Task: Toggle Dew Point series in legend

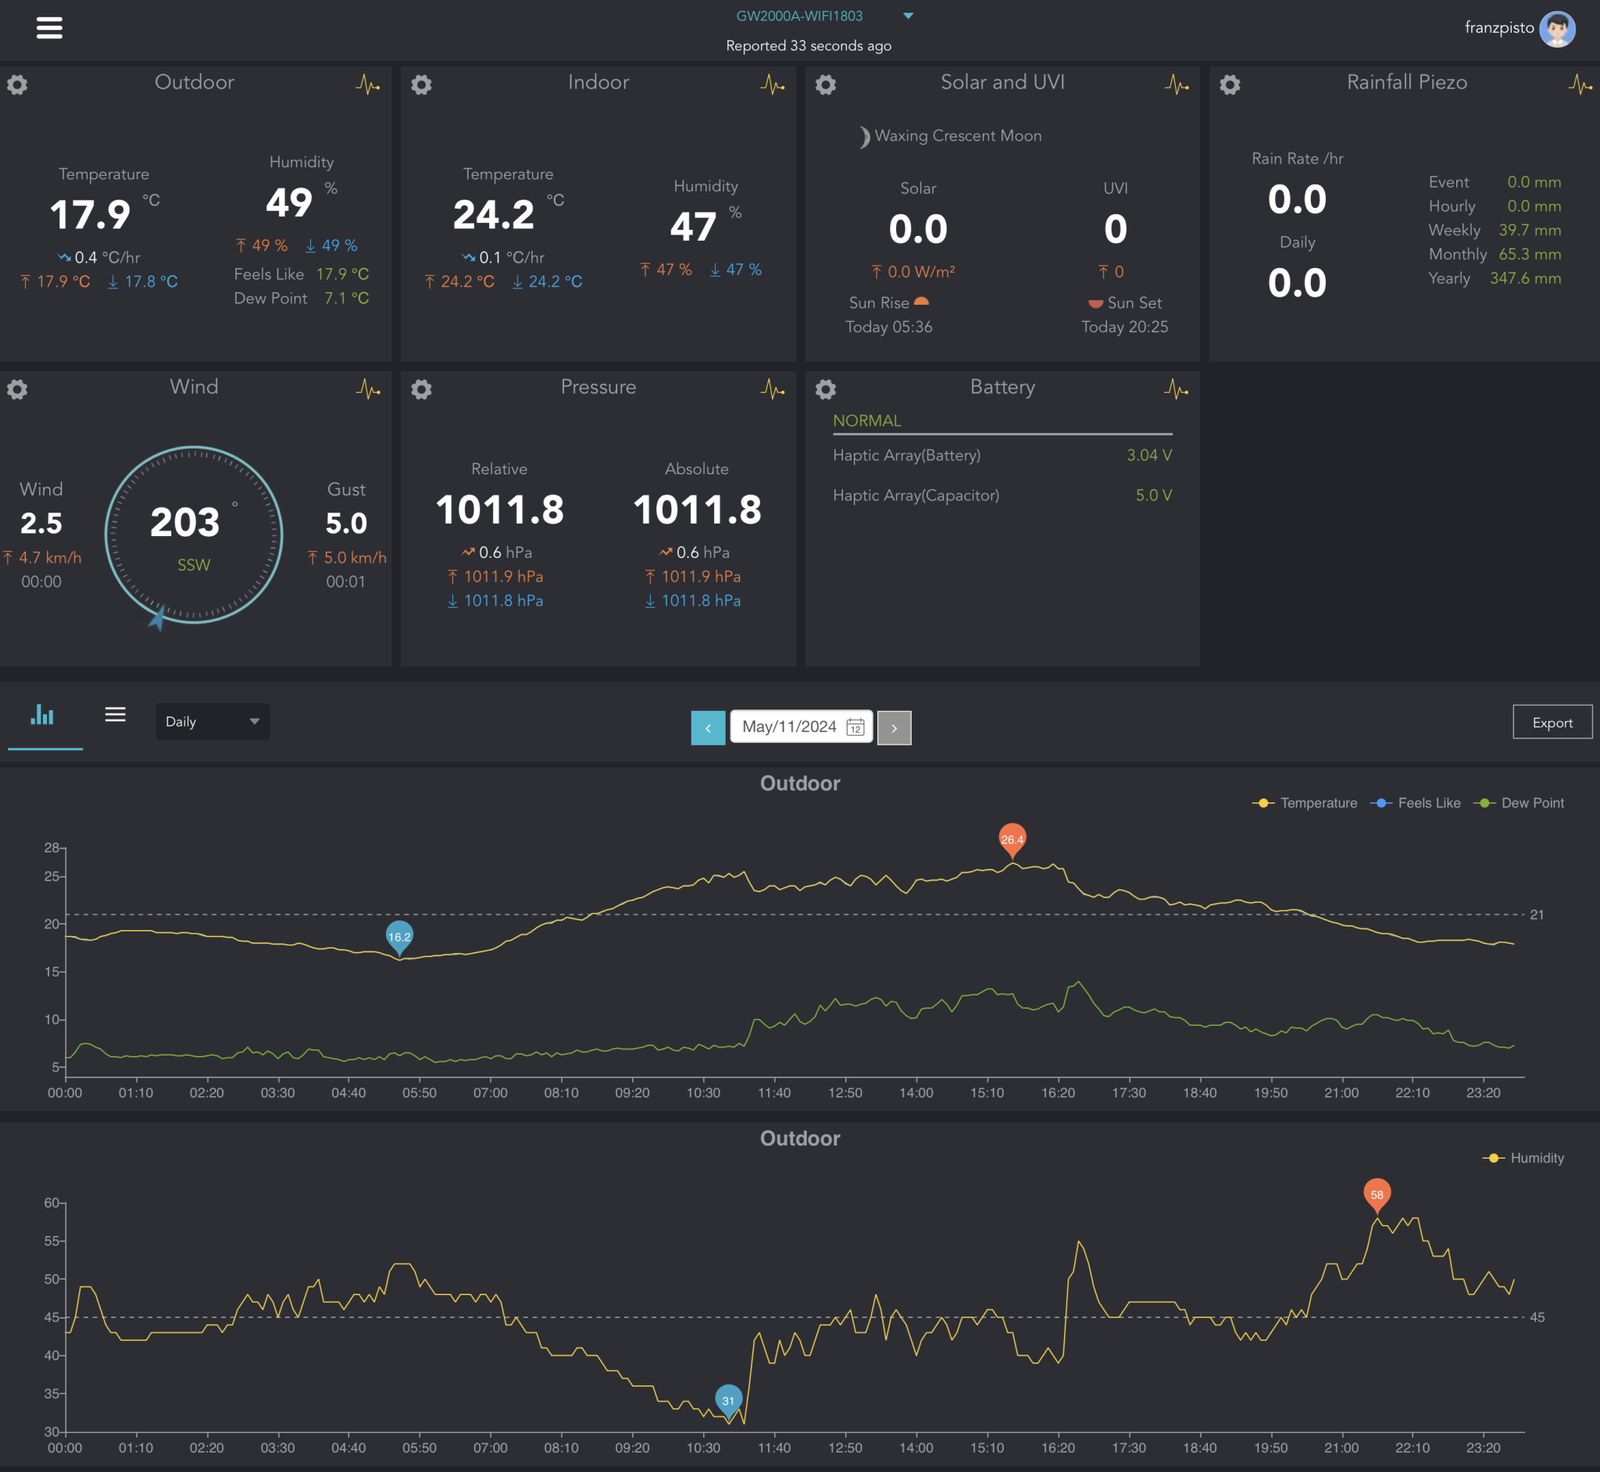Action: 1520,803
